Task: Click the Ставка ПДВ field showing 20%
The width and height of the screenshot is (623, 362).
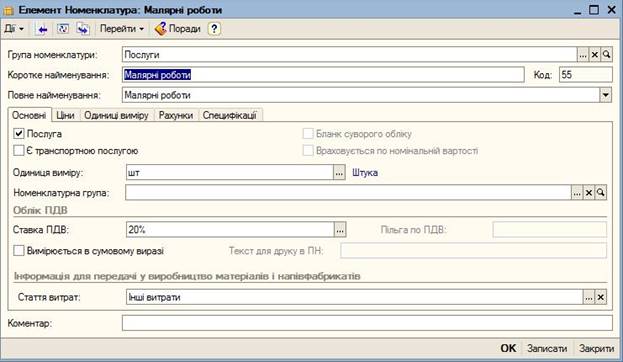Action: 230,230
